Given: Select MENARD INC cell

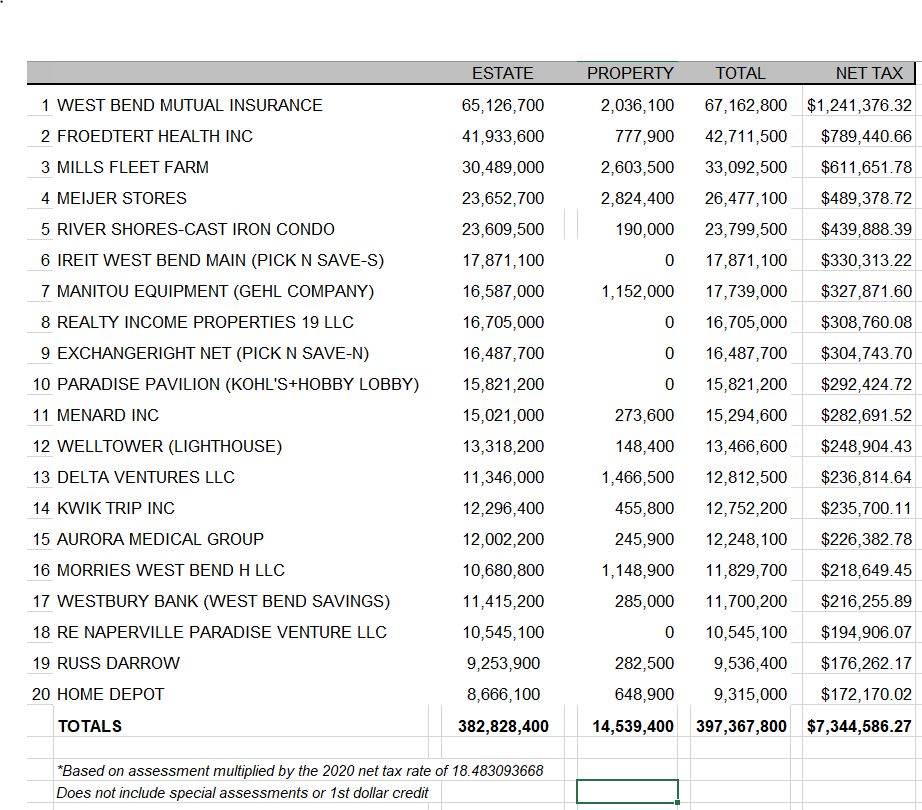Looking at the screenshot, I should pos(108,416).
